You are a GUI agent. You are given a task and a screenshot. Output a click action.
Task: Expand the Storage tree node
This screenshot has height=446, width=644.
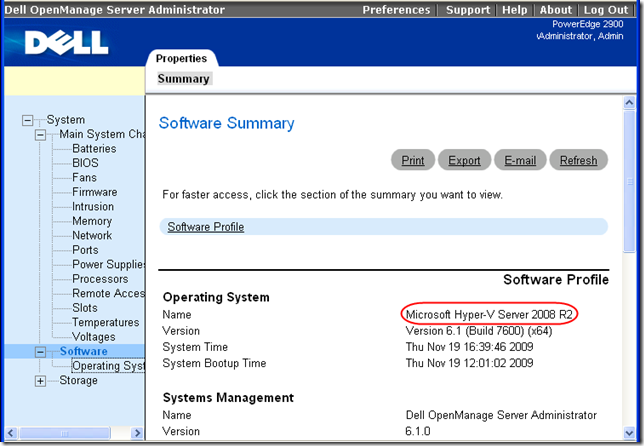(40, 381)
